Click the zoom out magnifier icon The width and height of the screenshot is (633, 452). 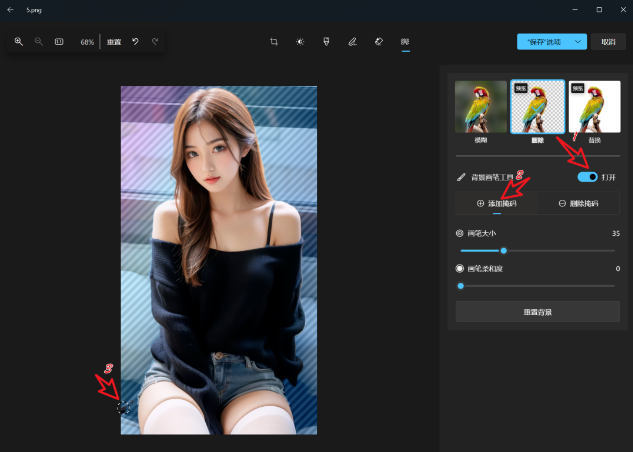point(38,42)
